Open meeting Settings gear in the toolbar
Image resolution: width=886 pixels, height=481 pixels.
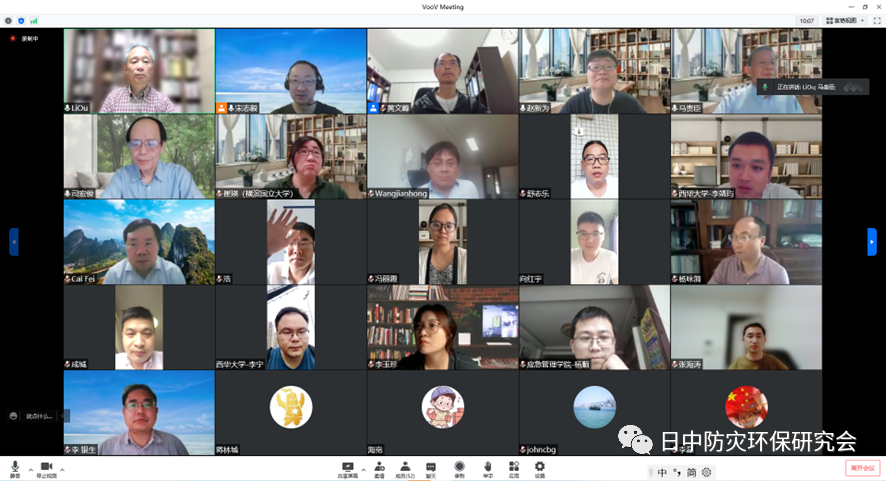pyautogui.click(x=540, y=467)
